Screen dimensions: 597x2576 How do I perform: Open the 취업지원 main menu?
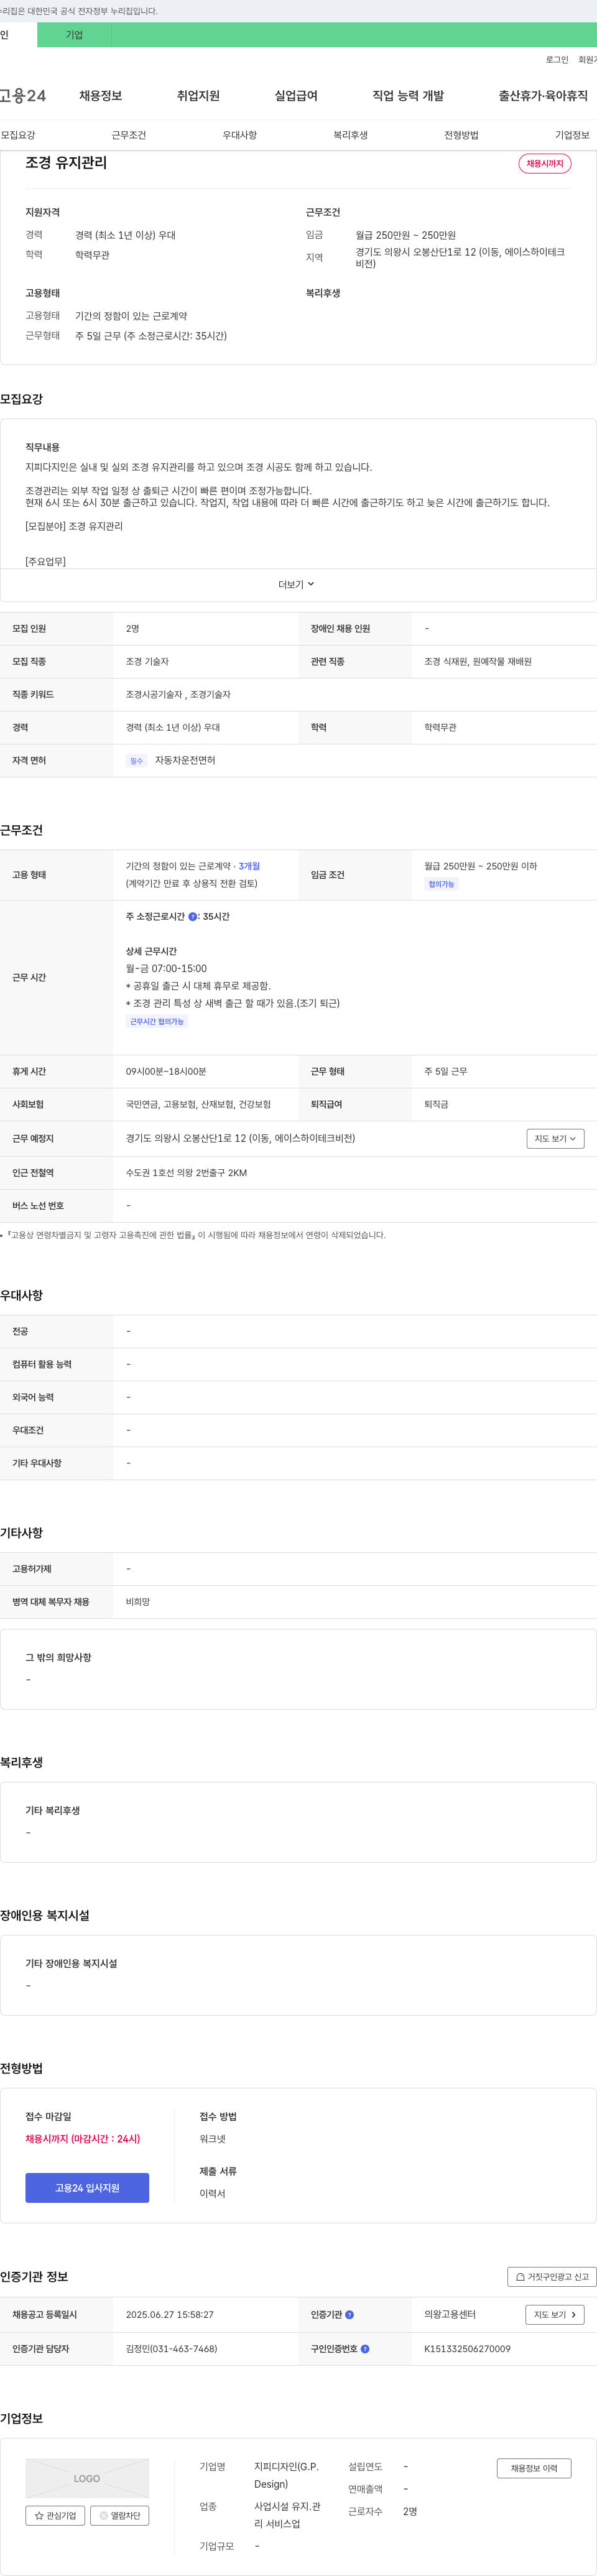coord(198,96)
